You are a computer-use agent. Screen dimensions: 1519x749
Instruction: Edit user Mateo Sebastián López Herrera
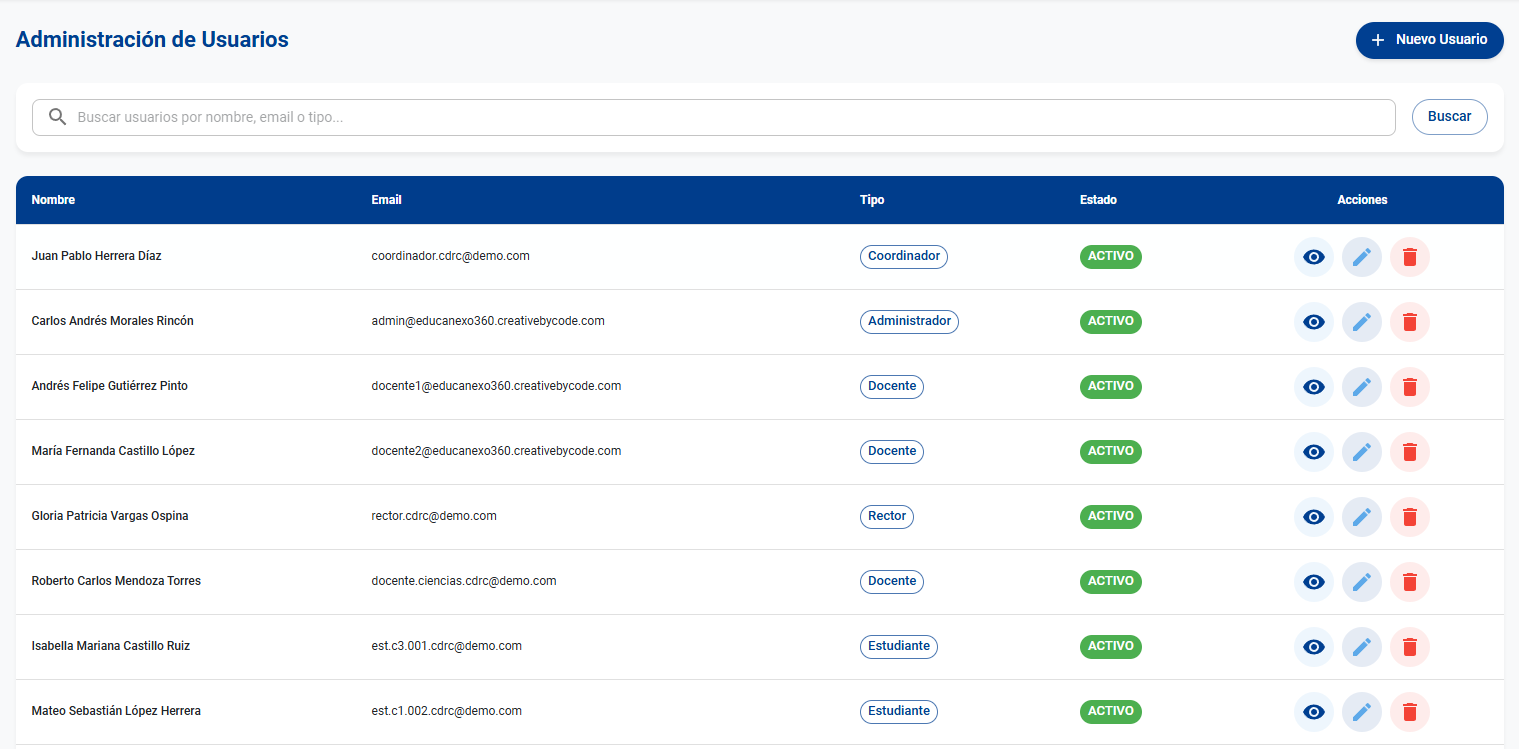1362,712
